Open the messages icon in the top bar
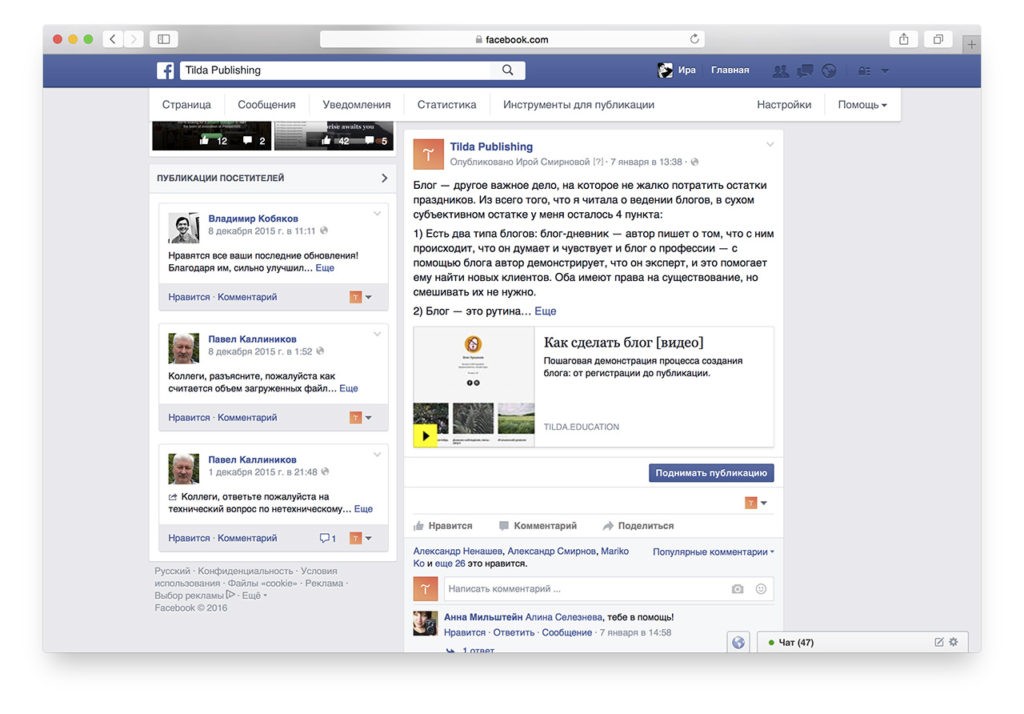Viewport: 1024px width, 714px height. (805, 71)
